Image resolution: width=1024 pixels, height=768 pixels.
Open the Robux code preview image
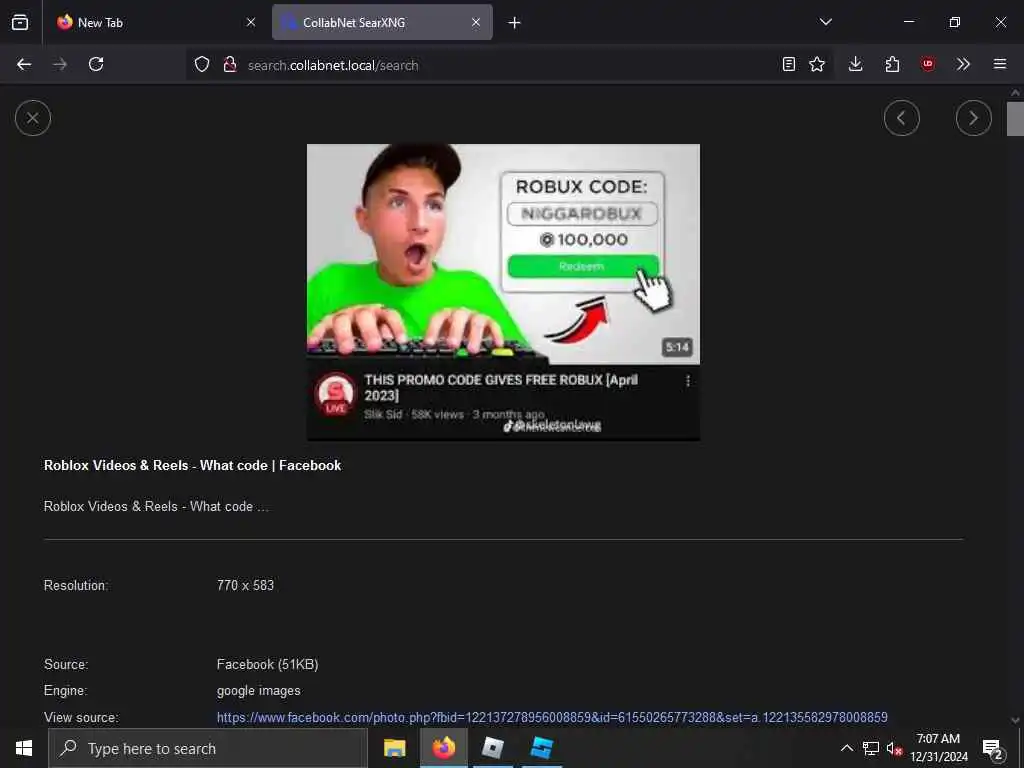pos(504,293)
